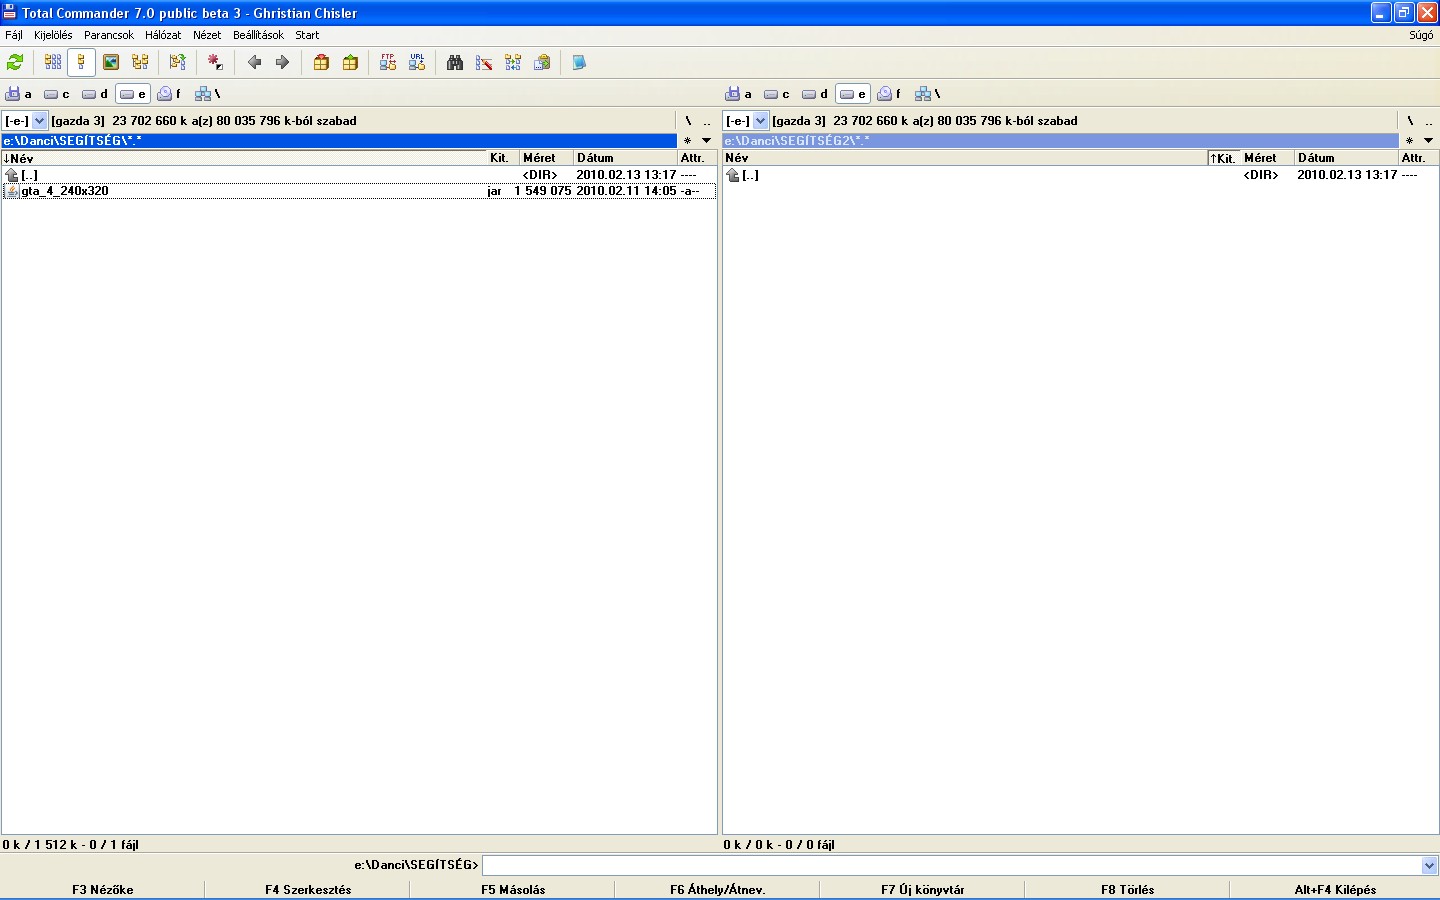Screen dimensions: 1440x900
Task: Open file search with binoculars icon
Action: [x=455, y=62]
